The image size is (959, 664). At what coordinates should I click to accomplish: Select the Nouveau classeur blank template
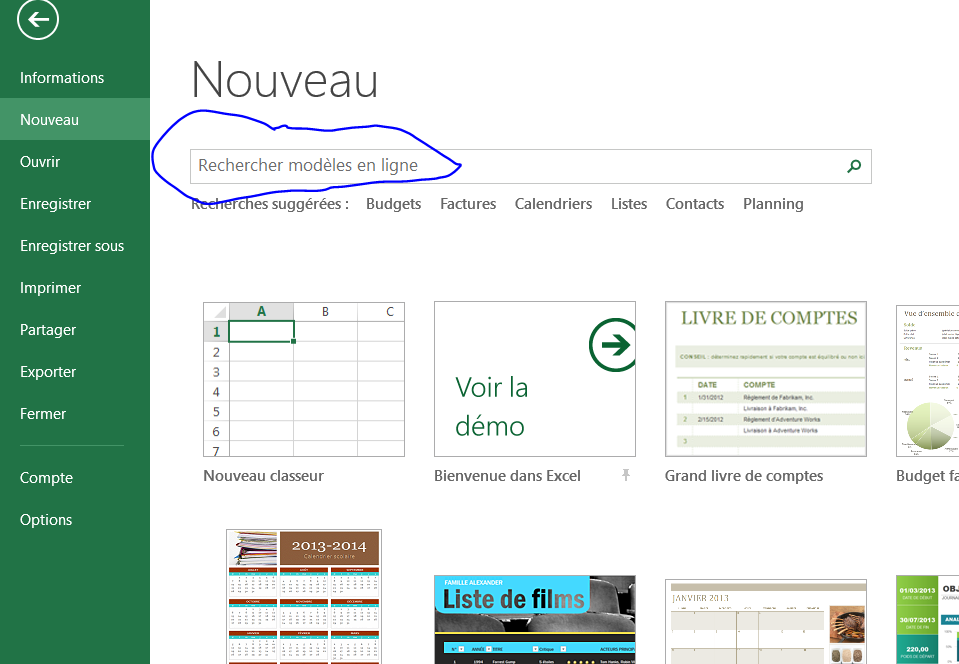[x=304, y=379]
